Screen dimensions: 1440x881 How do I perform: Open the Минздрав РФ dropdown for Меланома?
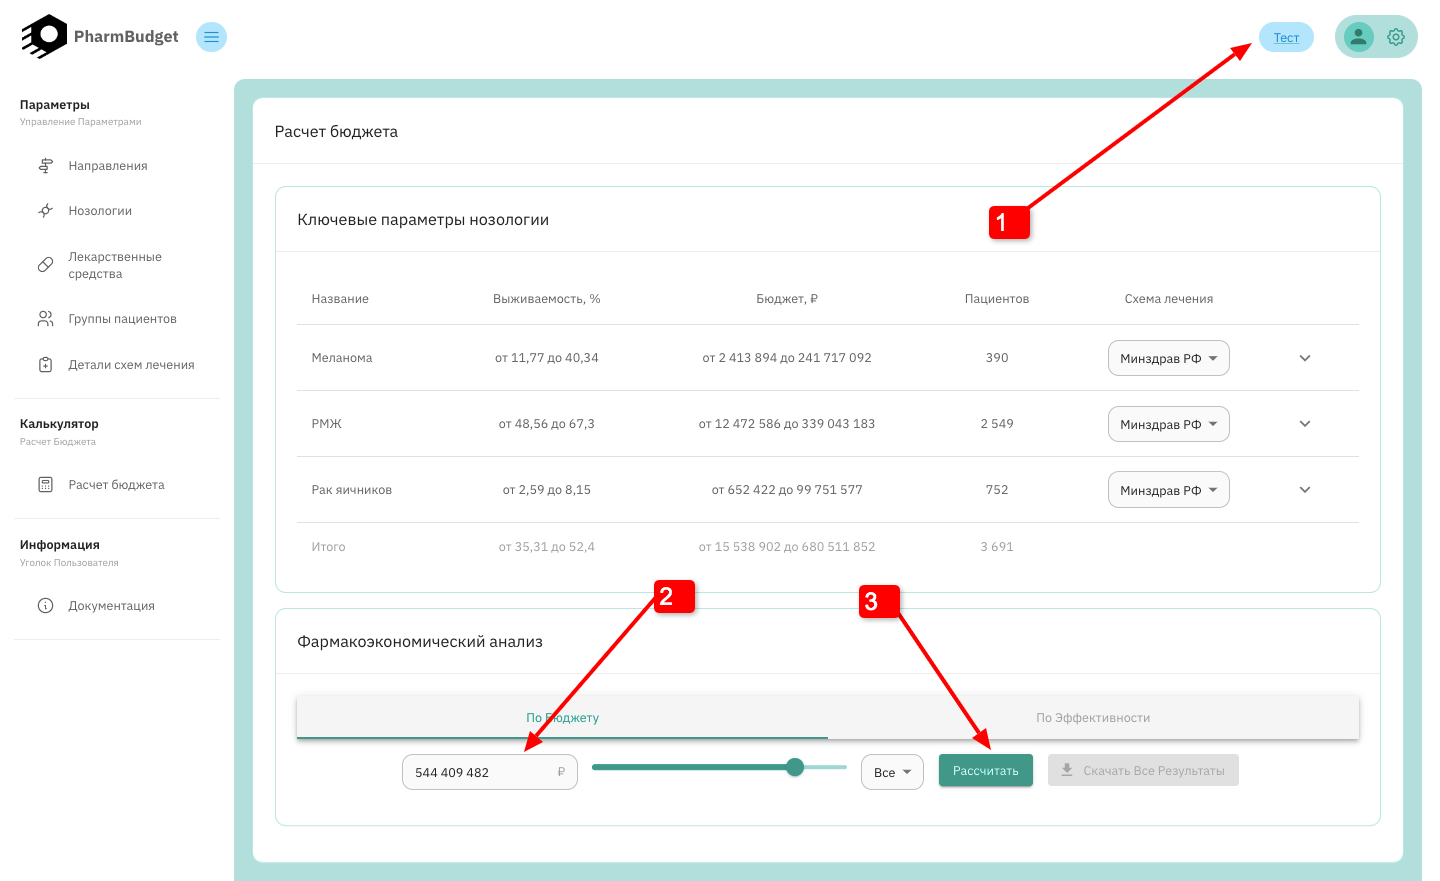tap(1168, 358)
